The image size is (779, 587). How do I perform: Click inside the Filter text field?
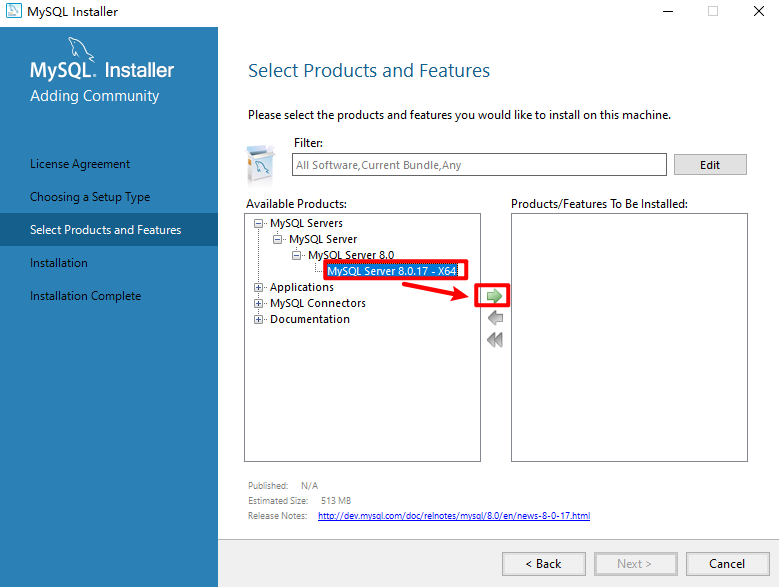(479, 165)
